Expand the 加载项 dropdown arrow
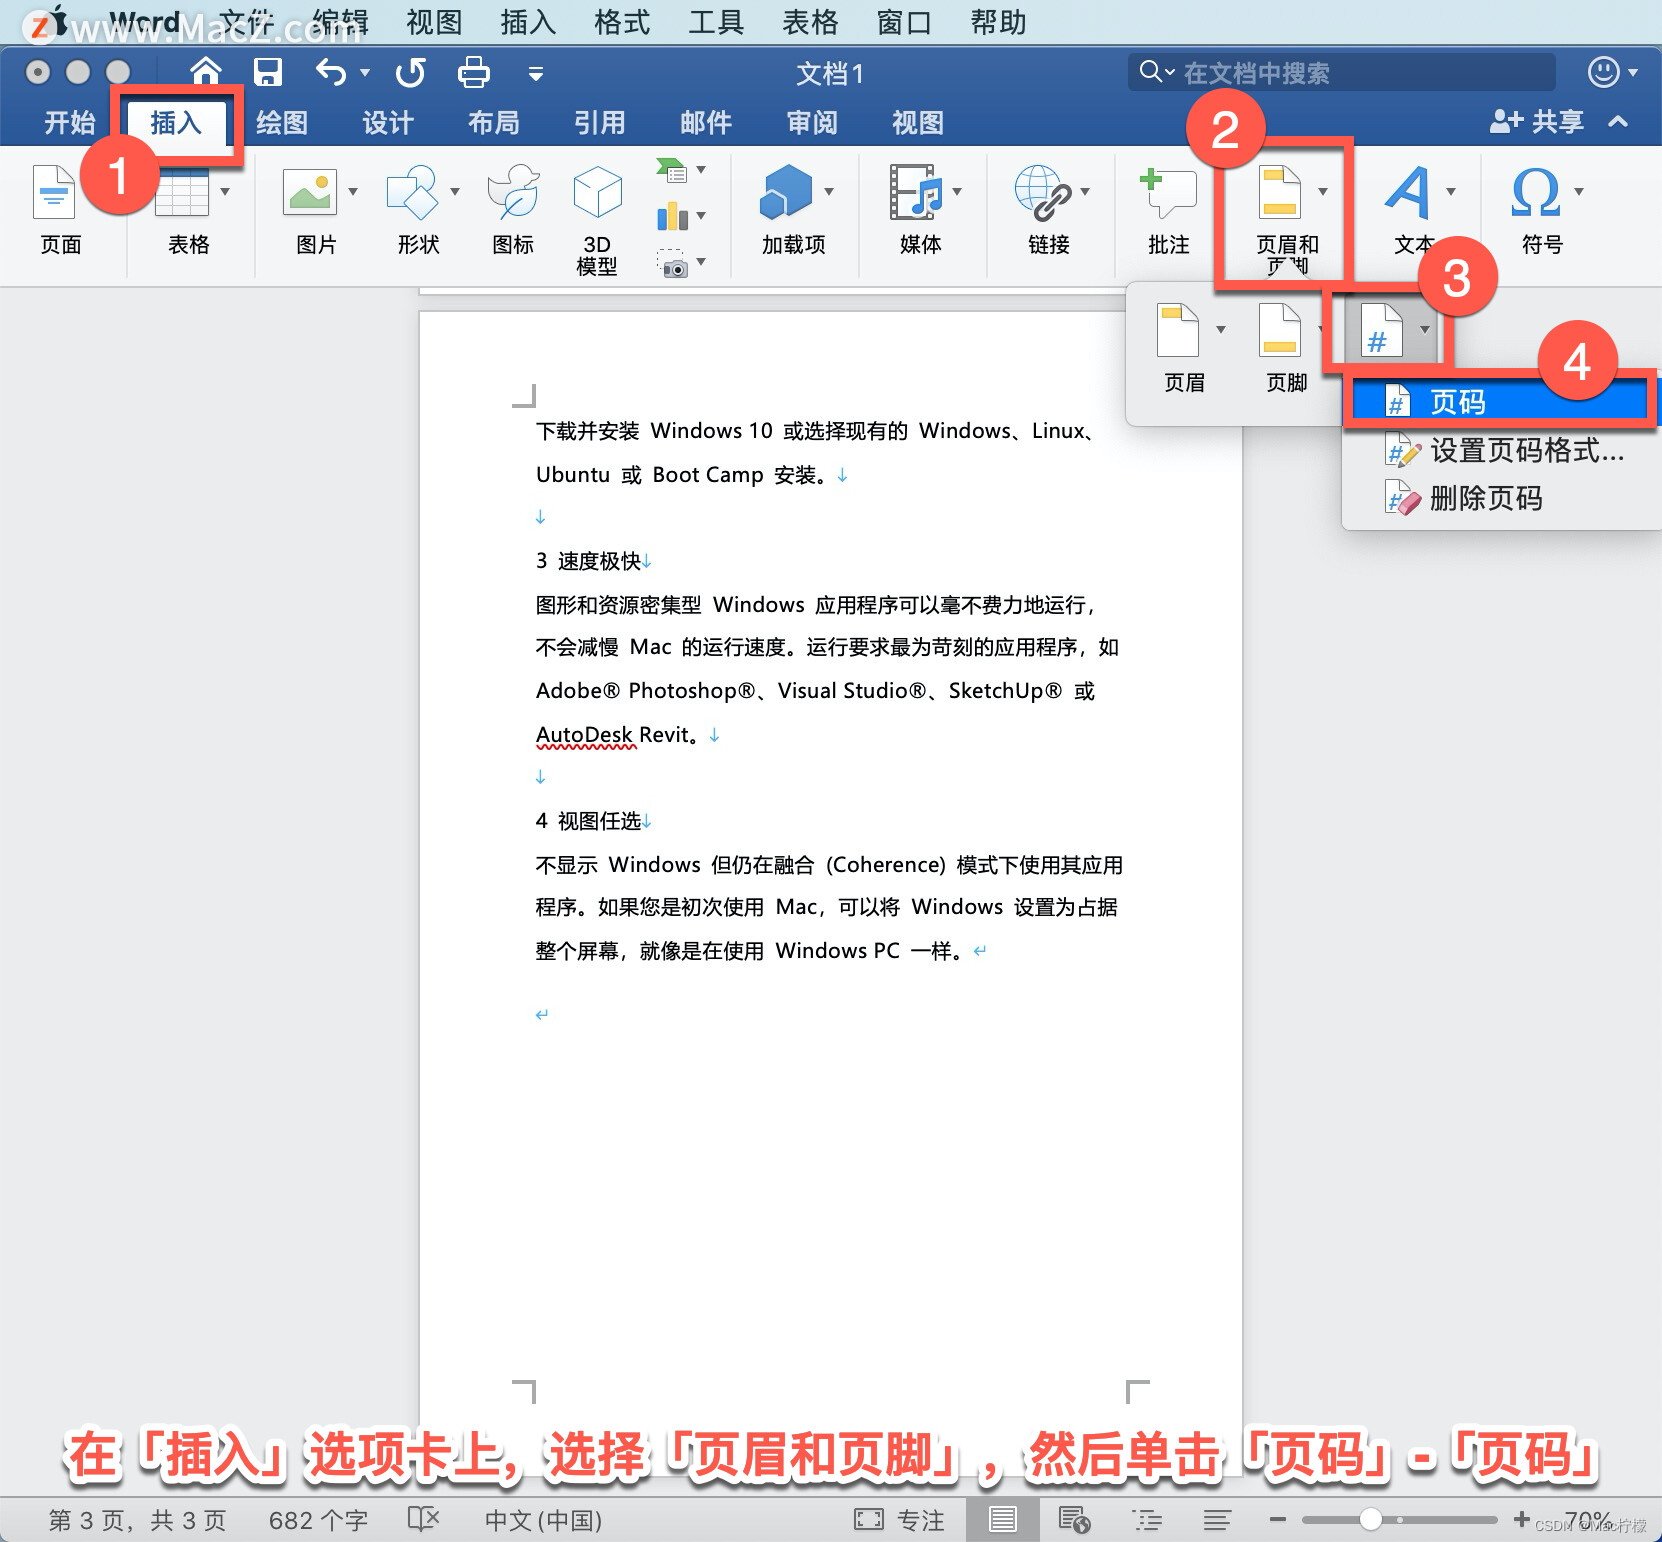The image size is (1662, 1542). (829, 191)
